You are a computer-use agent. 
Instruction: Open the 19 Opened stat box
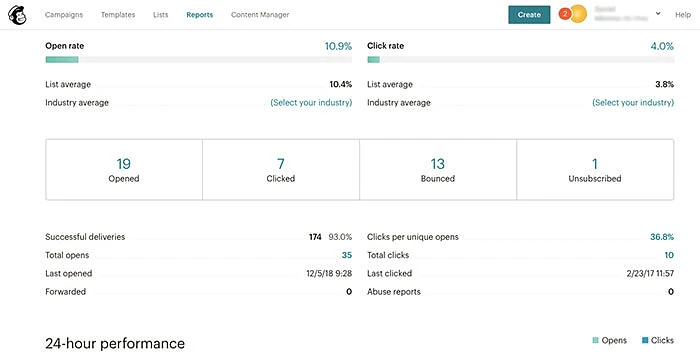(124, 170)
